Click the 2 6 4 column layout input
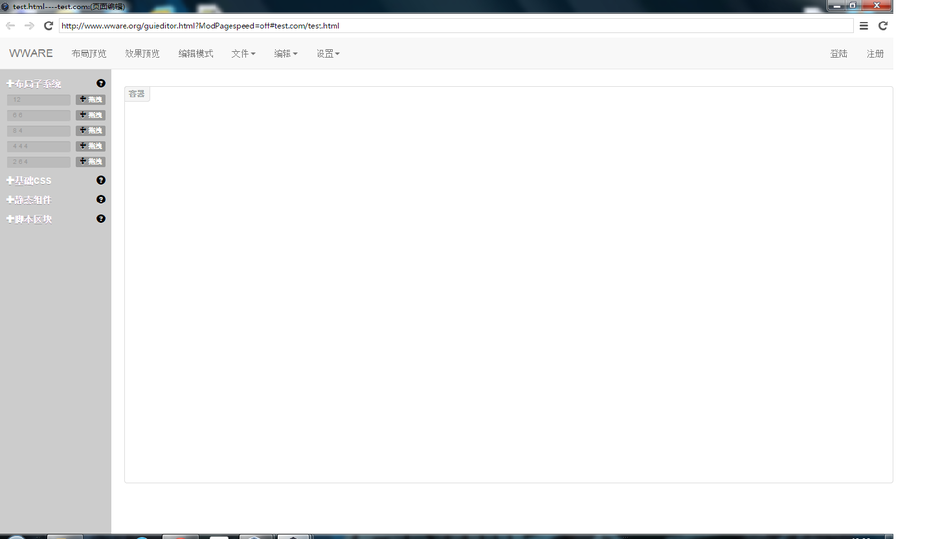Viewport: 927px width, 539px height. [x=39, y=161]
